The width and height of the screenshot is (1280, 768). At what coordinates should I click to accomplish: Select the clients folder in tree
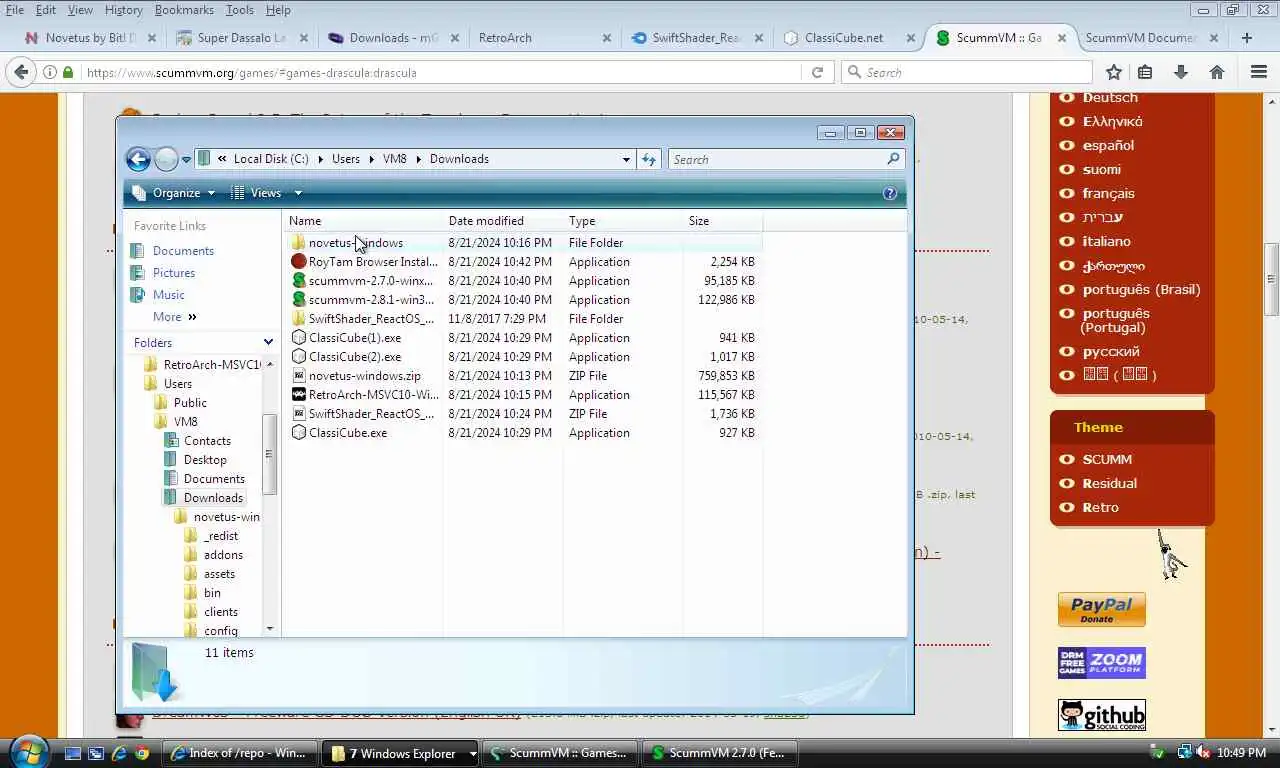(x=221, y=612)
